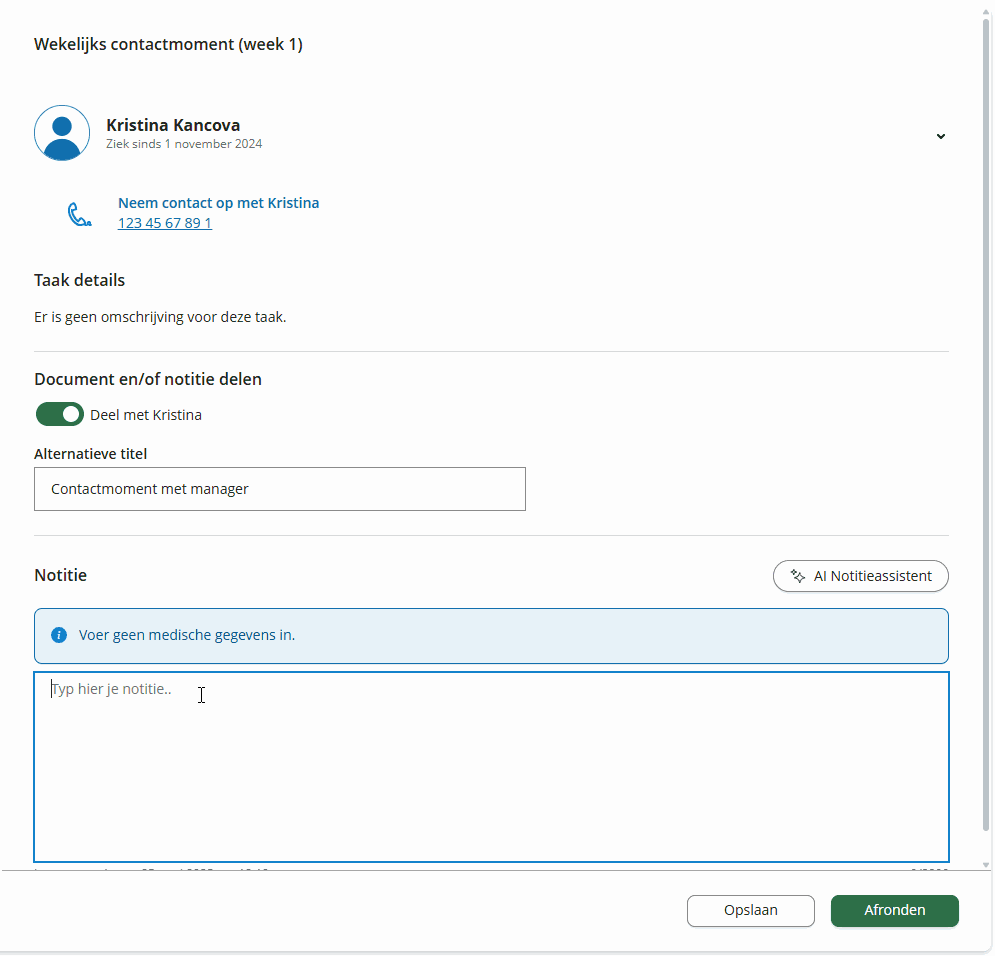Viewport: 995px width, 956px height.
Task: Click the green Afronden button
Action: 895,910
